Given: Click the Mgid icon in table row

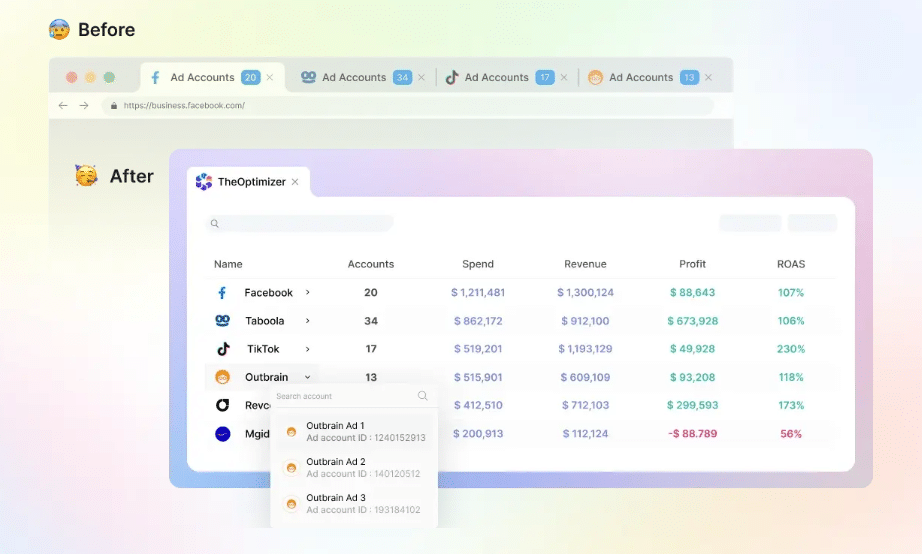Looking at the screenshot, I should pos(223,434).
